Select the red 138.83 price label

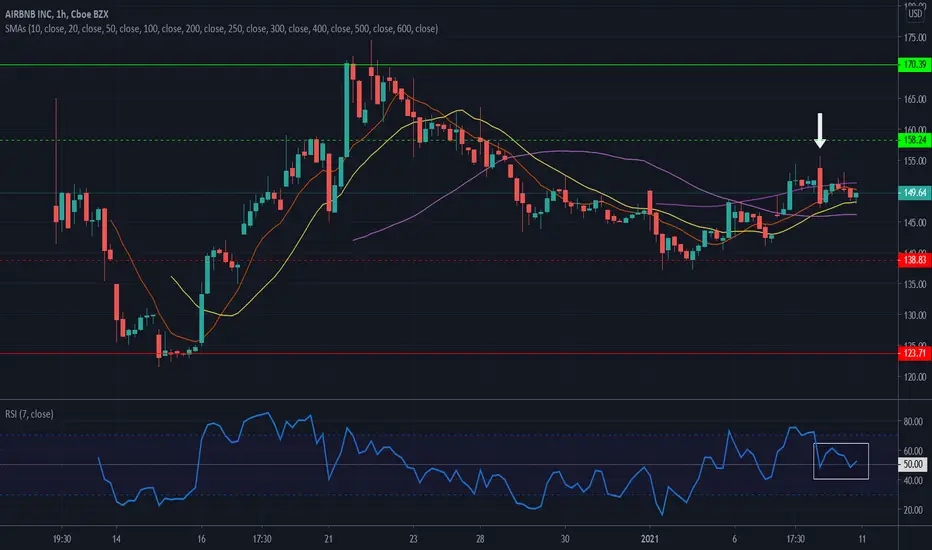(914, 260)
